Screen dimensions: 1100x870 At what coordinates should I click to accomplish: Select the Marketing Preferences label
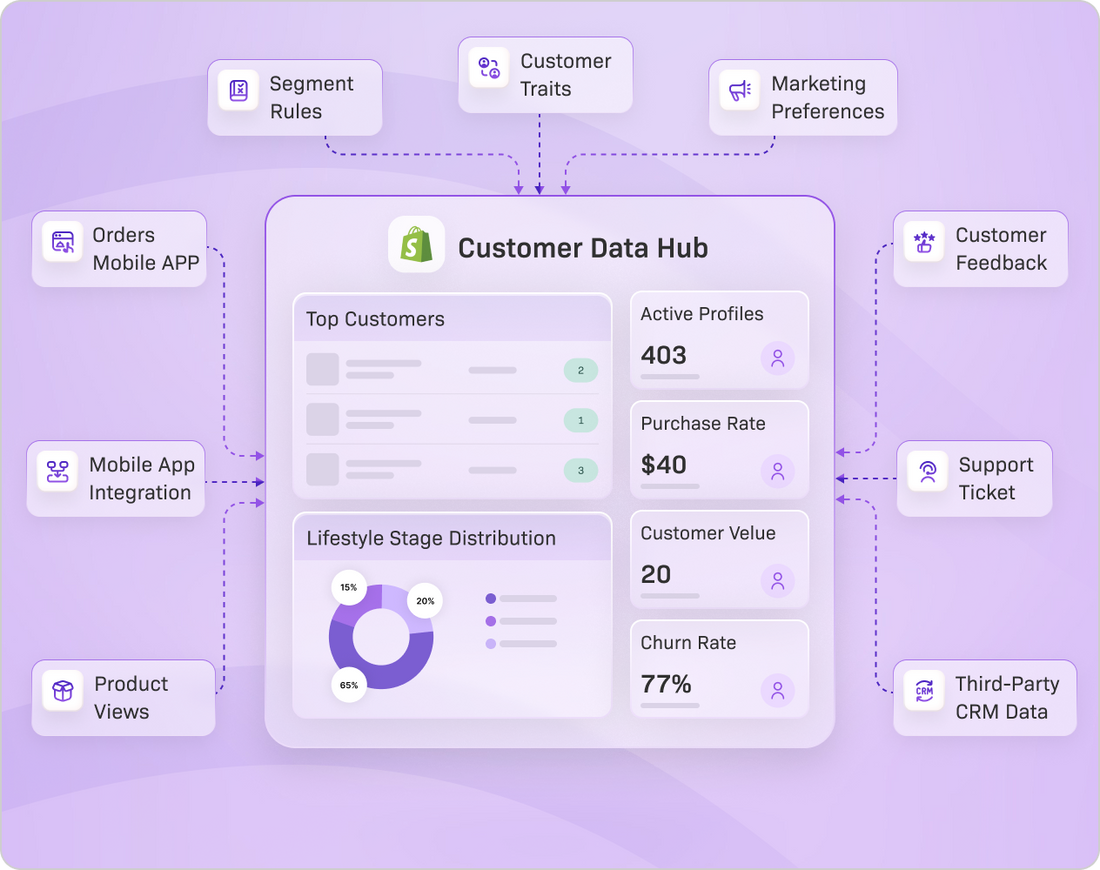coord(828,98)
